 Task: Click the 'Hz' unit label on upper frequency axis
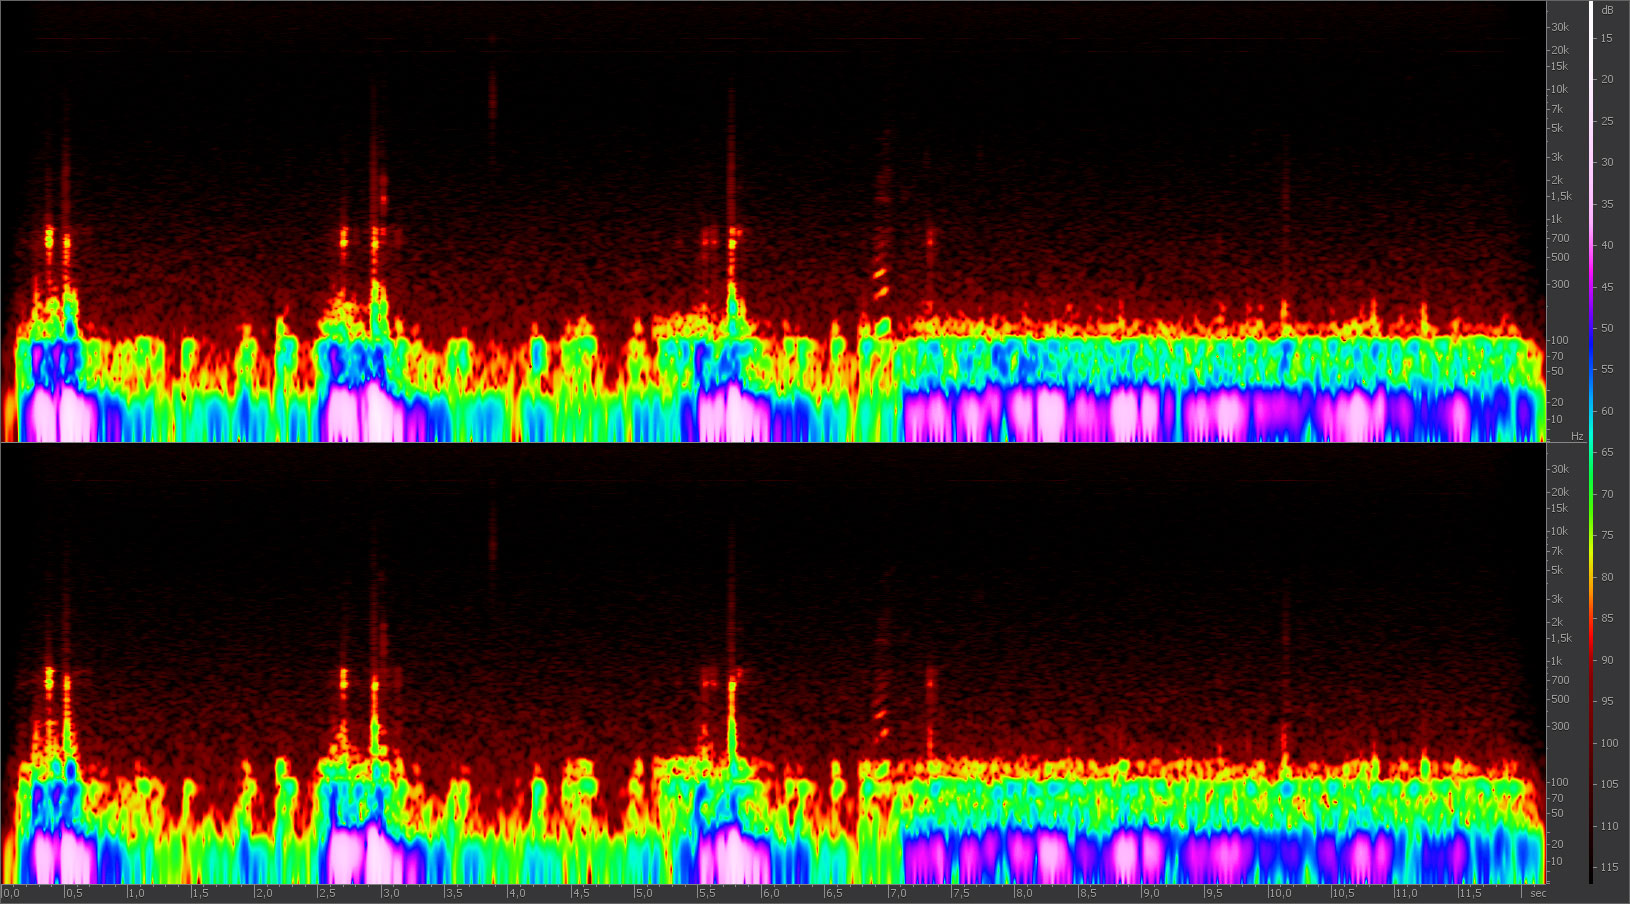coord(1577,436)
